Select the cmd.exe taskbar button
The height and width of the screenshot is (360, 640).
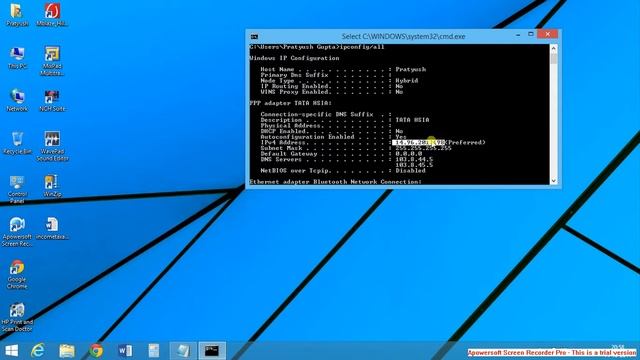212,351
